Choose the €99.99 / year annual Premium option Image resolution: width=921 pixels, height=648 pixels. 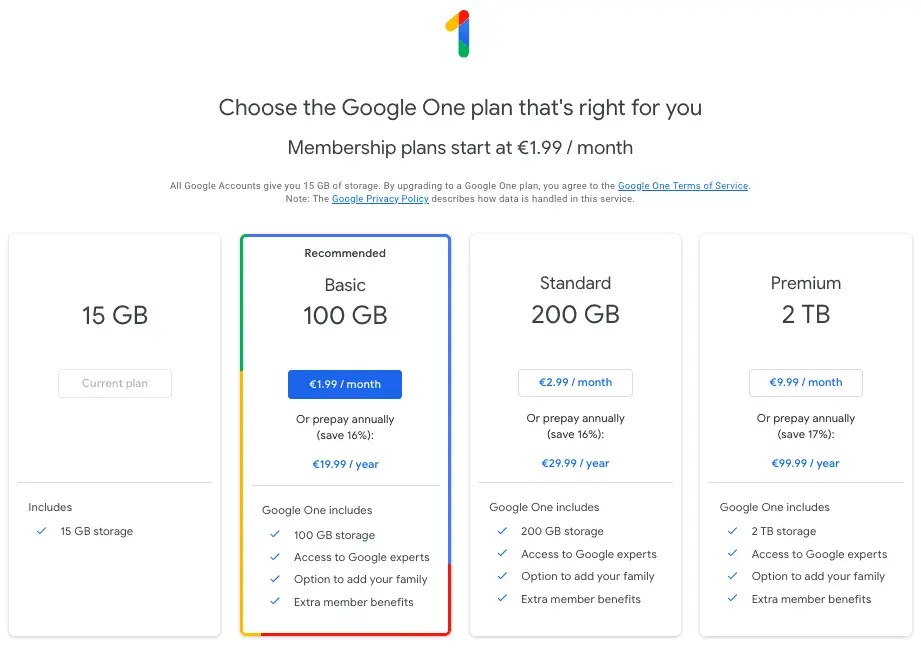pyautogui.click(x=805, y=462)
